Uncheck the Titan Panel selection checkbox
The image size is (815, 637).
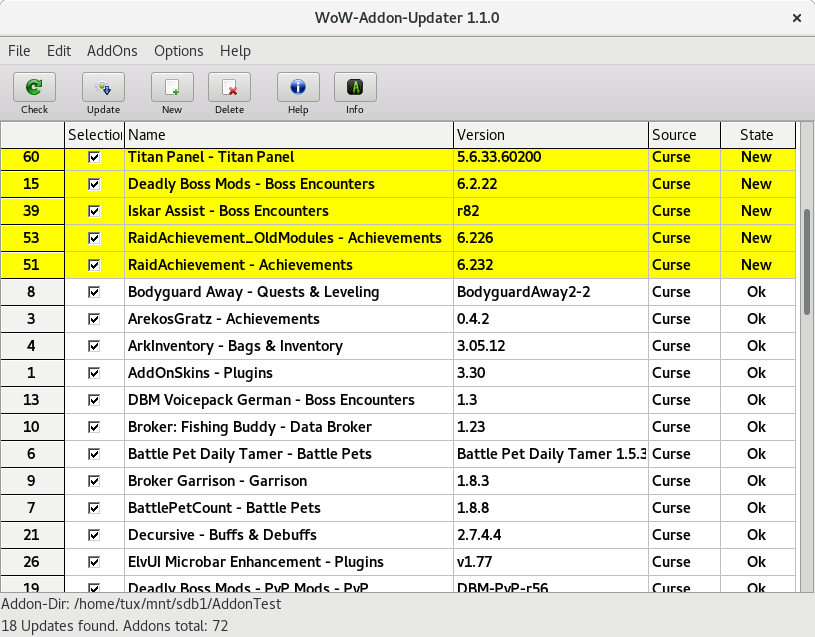point(94,157)
